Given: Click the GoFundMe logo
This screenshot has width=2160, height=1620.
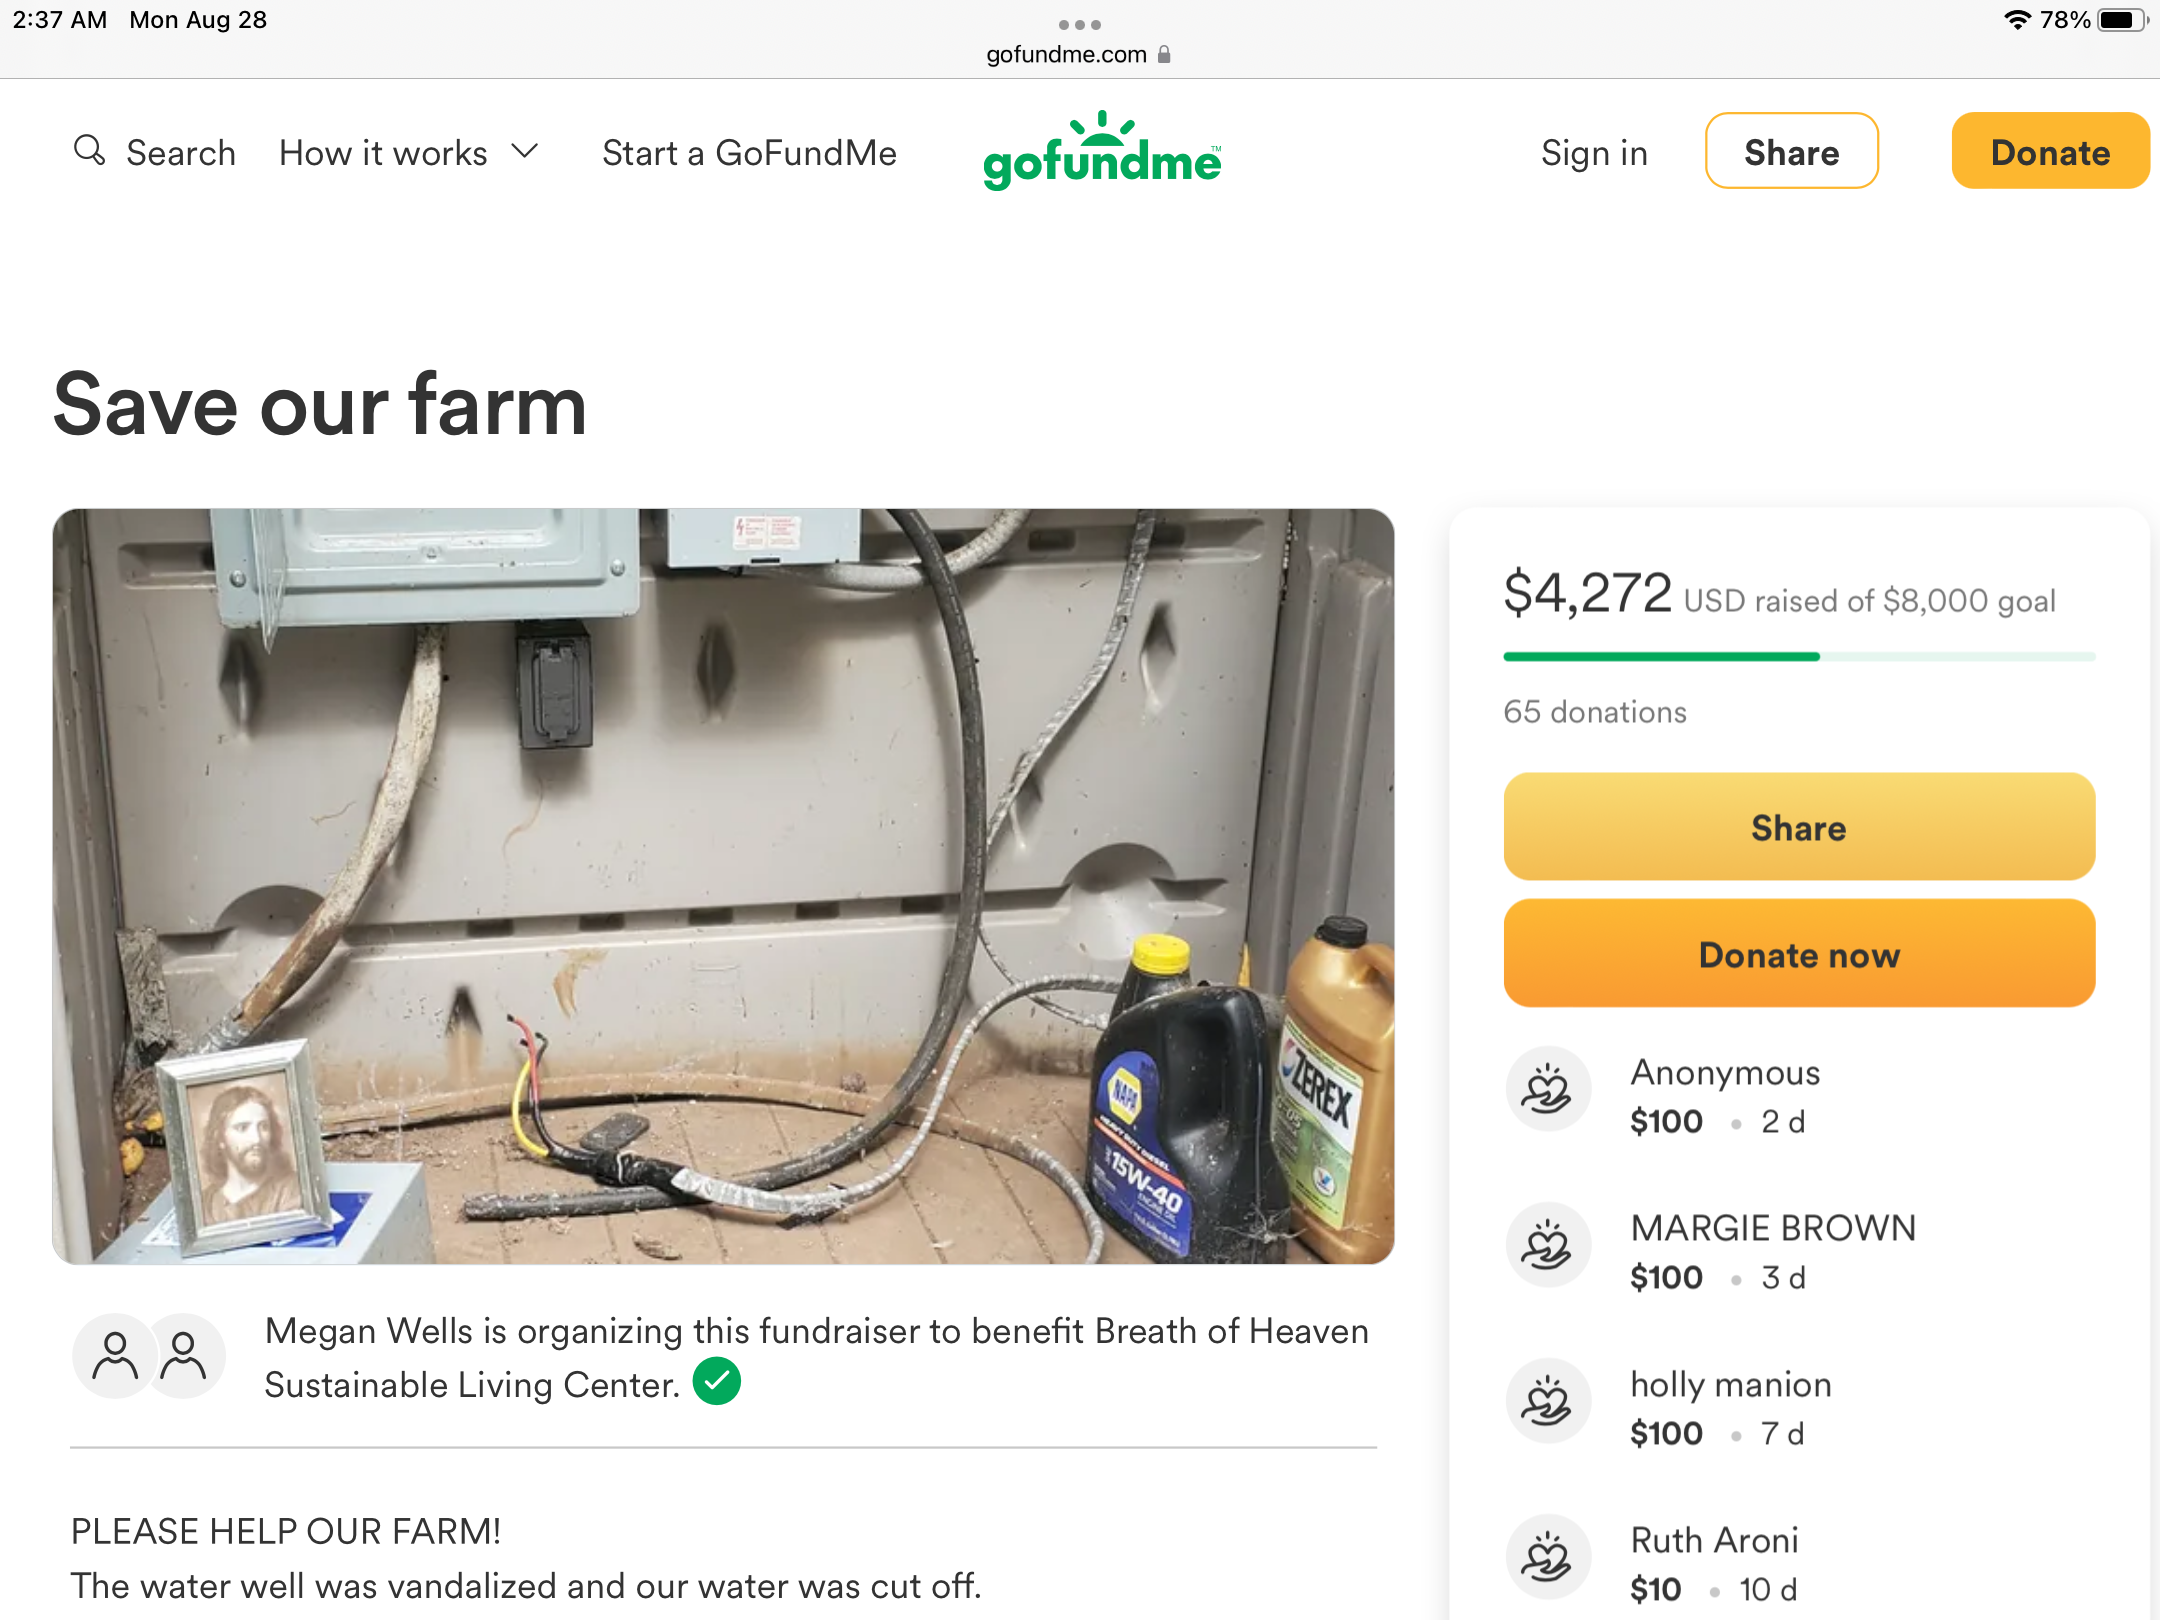Looking at the screenshot, I should point(1102,152).
